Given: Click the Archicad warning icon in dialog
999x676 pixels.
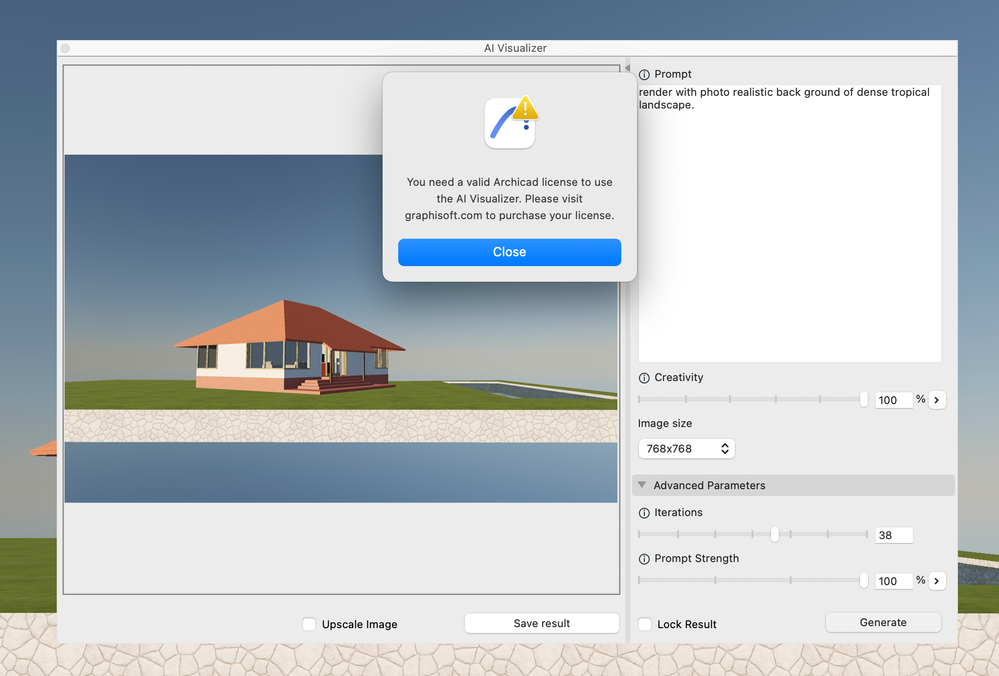Looking at the screenshot, I should point(510,122).
